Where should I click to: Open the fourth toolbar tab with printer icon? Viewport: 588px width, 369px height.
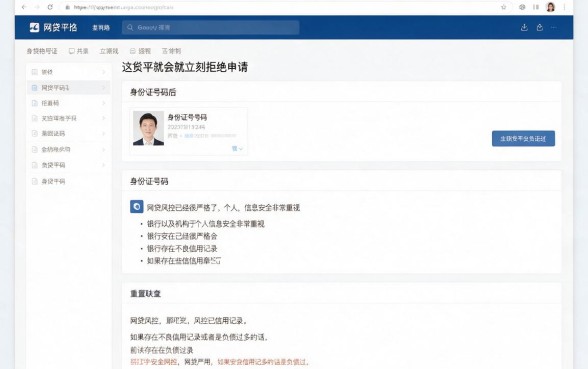click(140, 51)
